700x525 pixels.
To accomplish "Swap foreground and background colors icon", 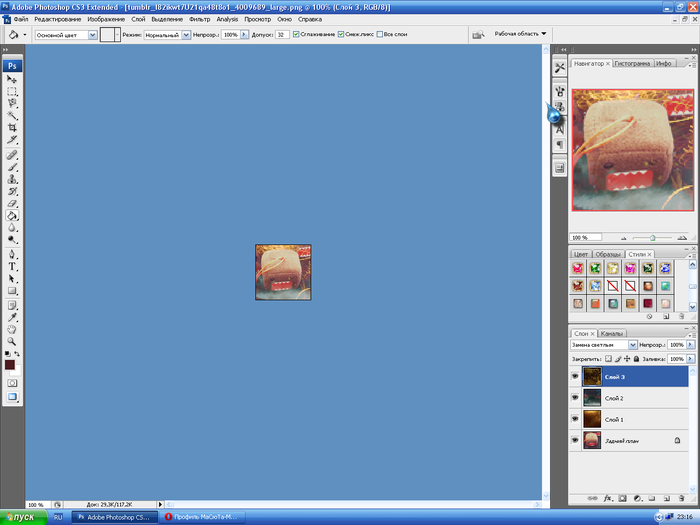I will 17,354.
